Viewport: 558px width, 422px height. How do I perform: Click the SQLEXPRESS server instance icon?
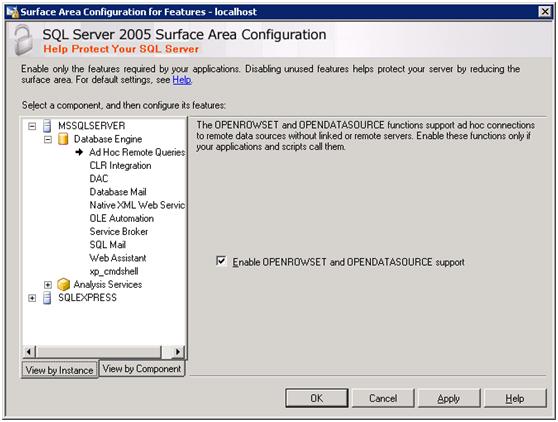point(47,298)
